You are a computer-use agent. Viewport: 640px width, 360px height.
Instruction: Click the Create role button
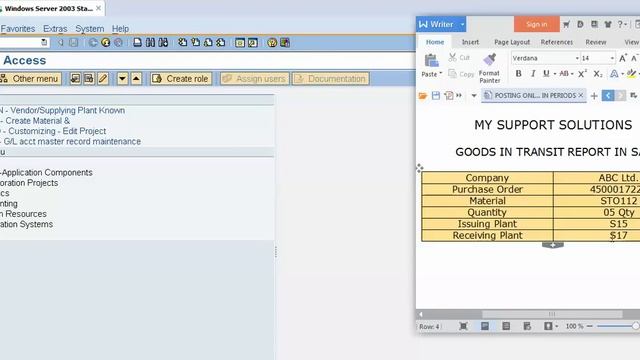pyautogui.click(x=181, y=78)
